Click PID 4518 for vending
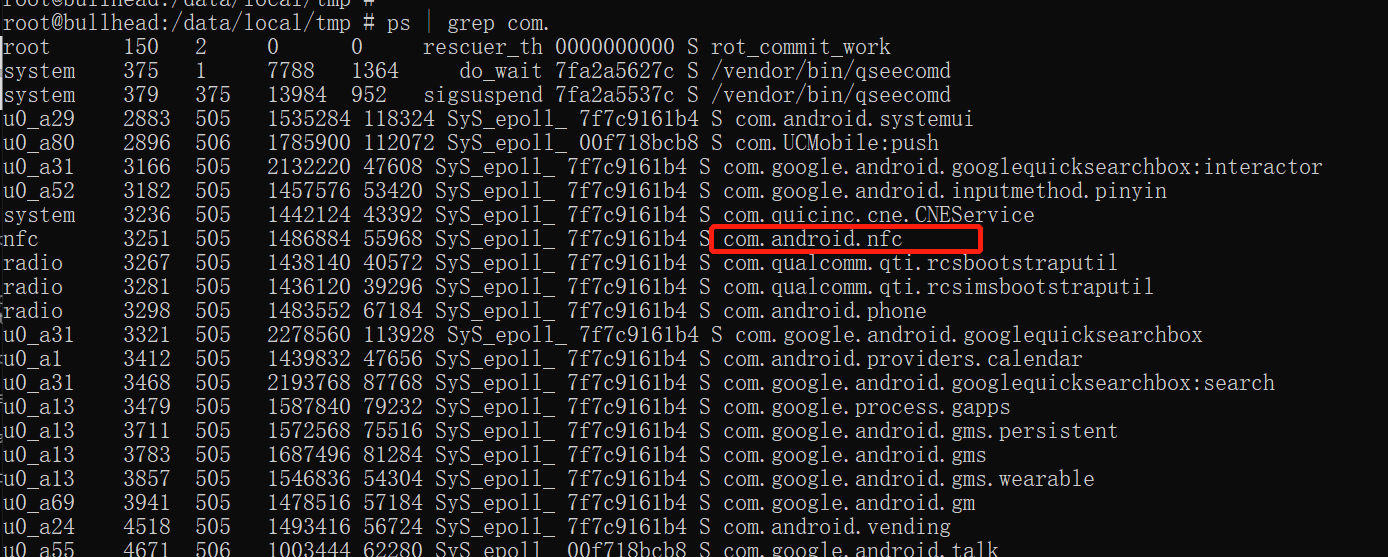This screenshot has height=557, width=1388. click(147, 527)
